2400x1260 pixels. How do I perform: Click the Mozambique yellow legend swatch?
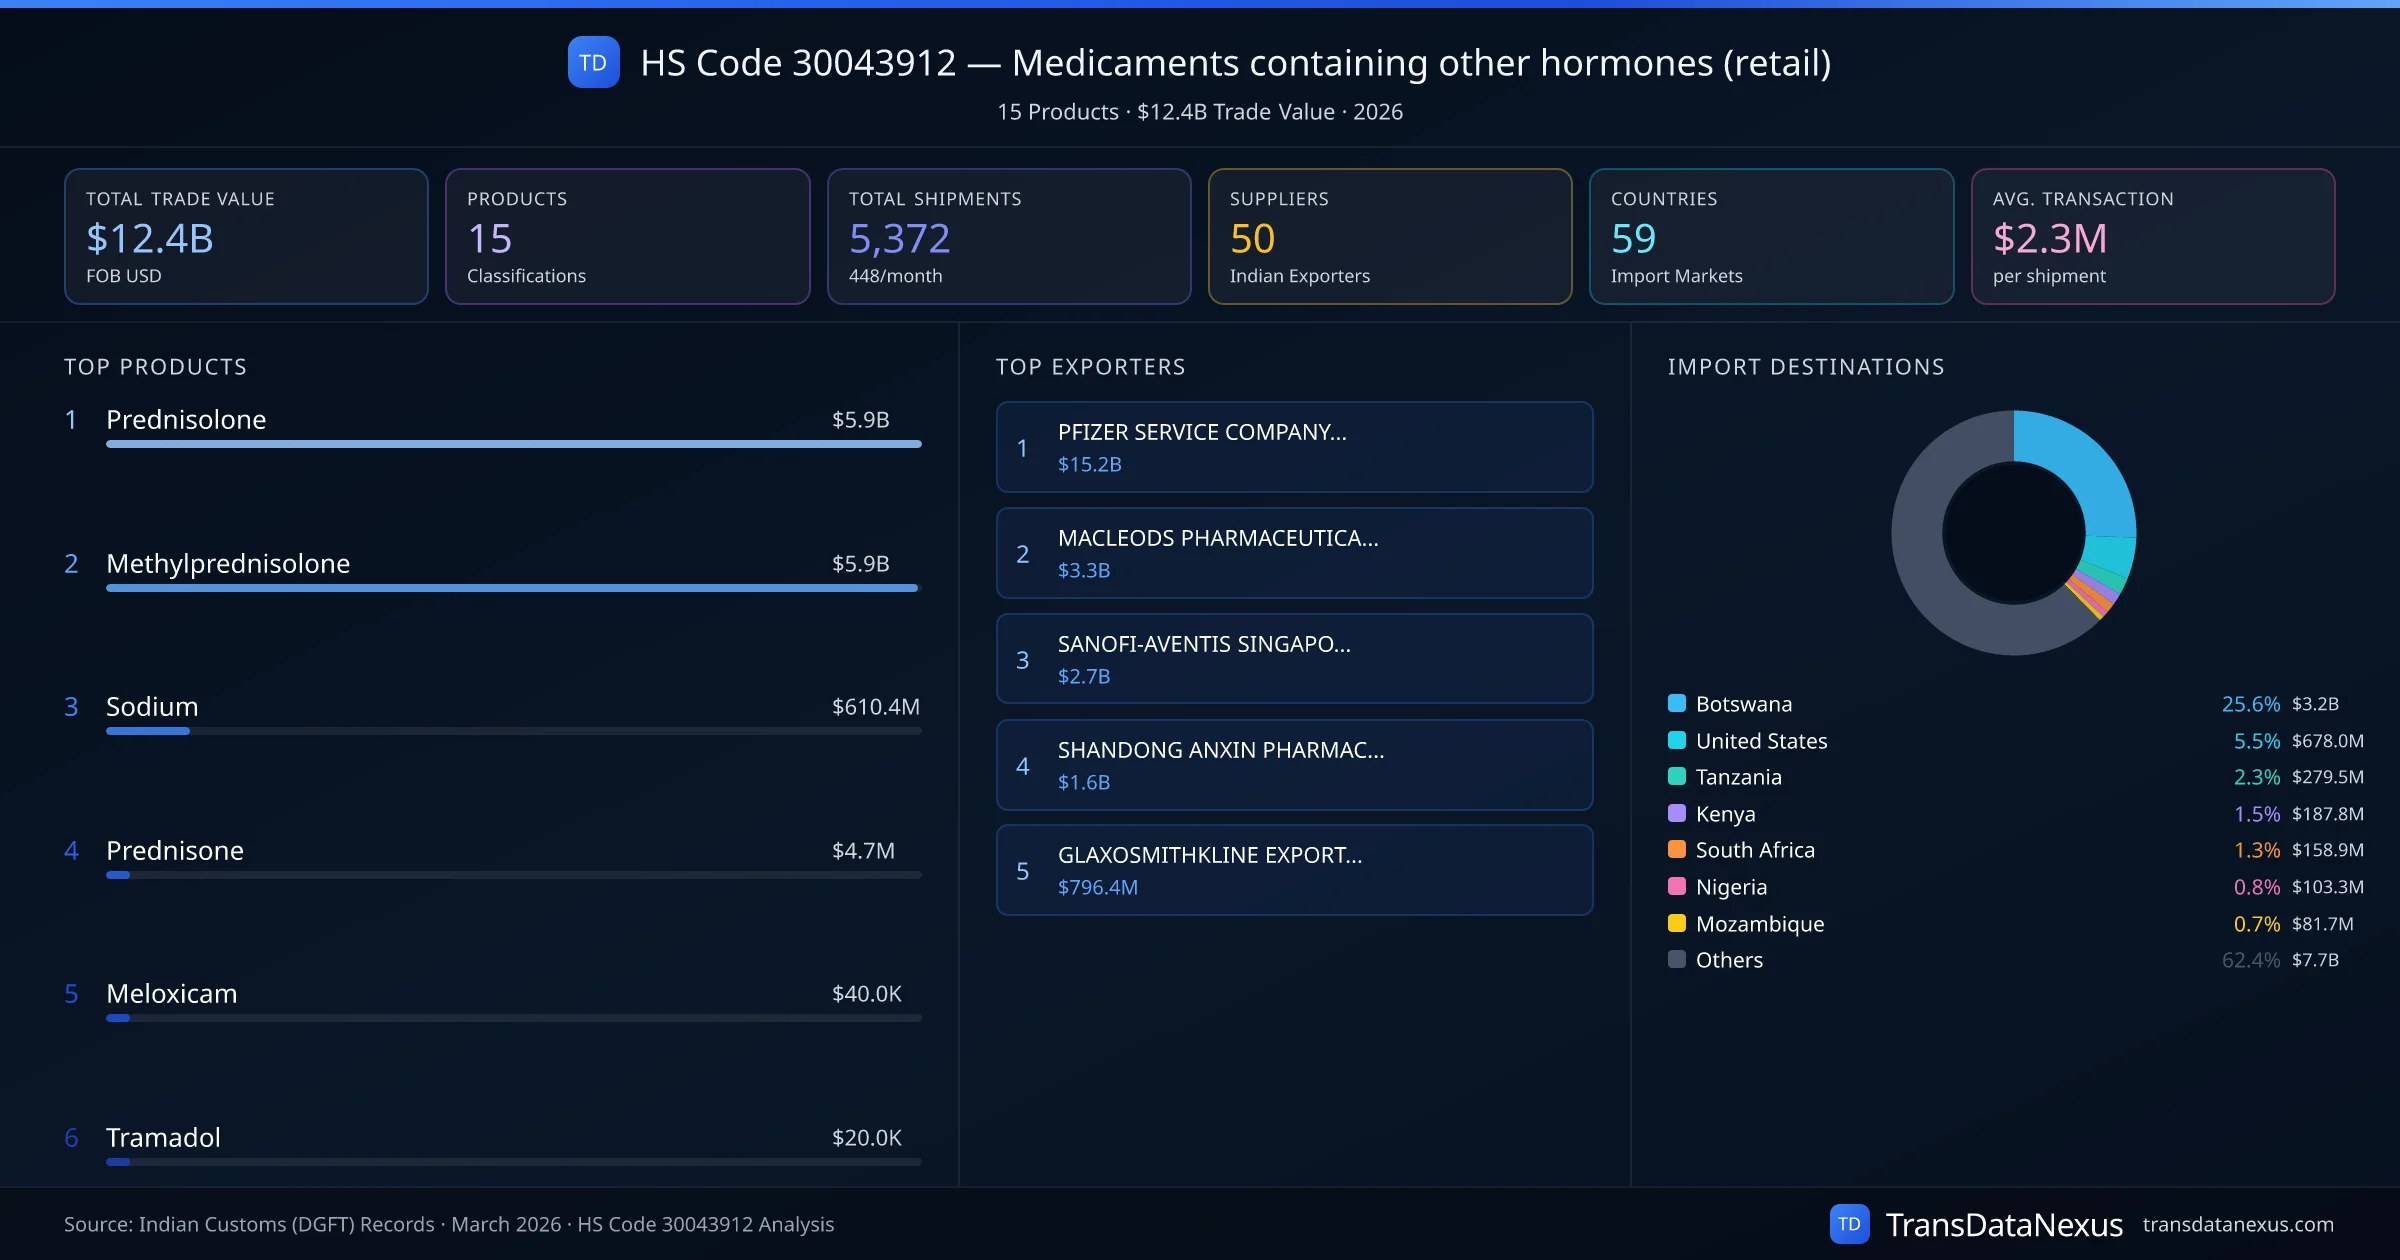coord(1677,923)
